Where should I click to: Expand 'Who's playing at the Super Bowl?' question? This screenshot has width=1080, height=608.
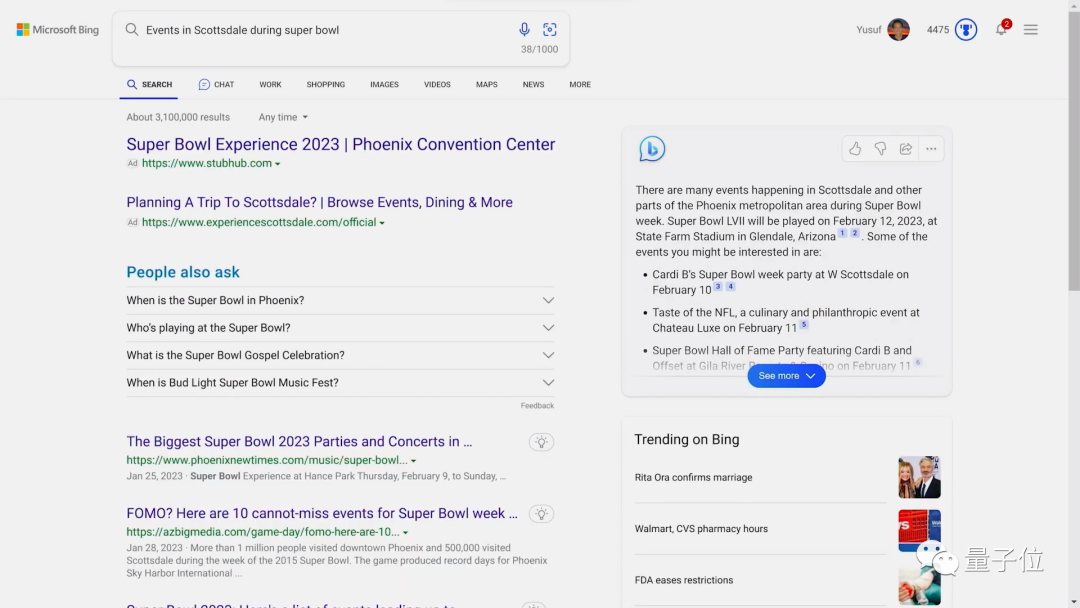(x=340, y=328)
